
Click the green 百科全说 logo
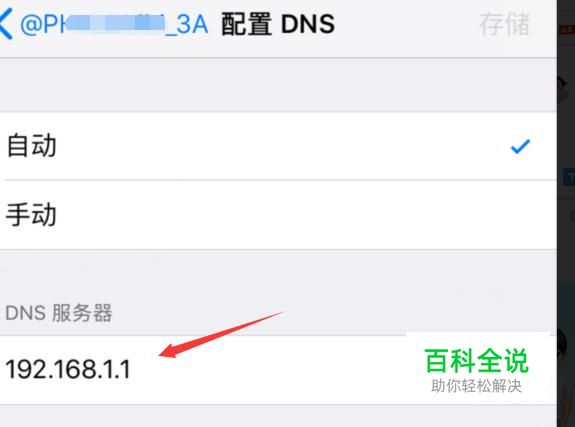476,361
